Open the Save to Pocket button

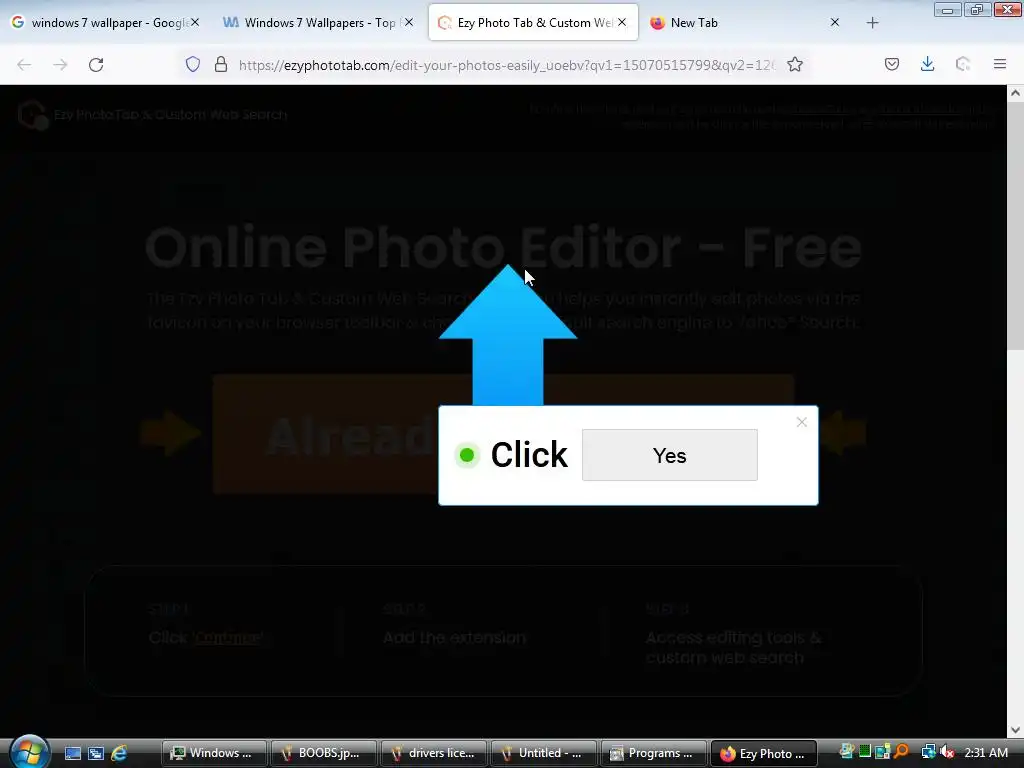point(892,64)
